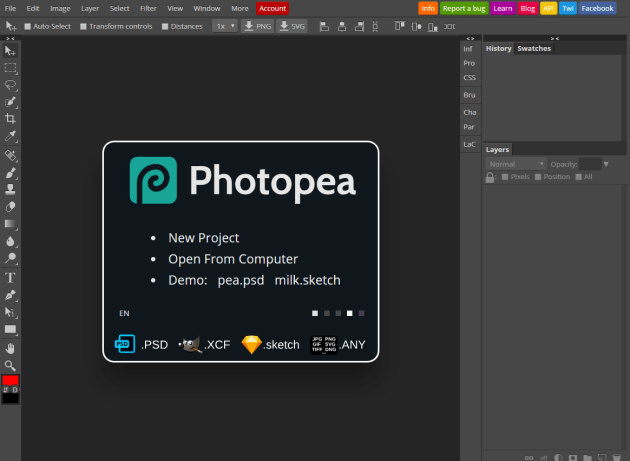Select the Crop tool

pyautogui.click(x=10, y=118)
